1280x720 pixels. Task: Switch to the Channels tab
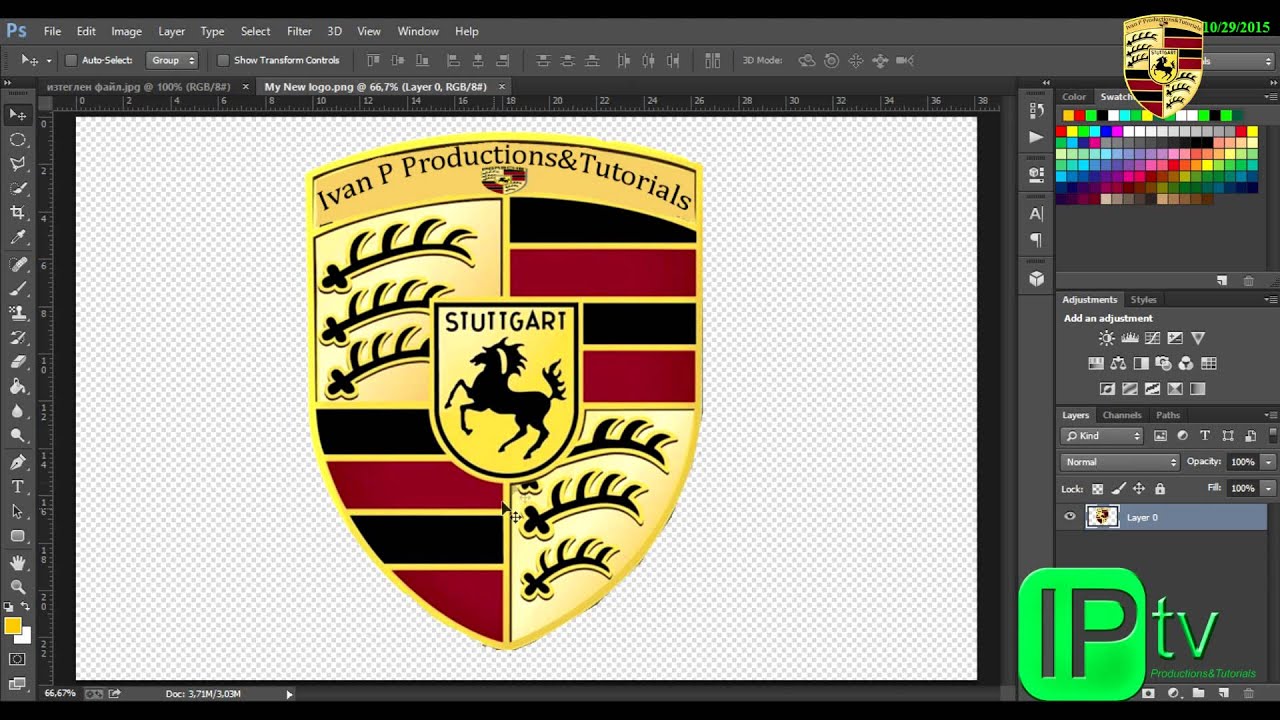click(x=1122, y=415)
